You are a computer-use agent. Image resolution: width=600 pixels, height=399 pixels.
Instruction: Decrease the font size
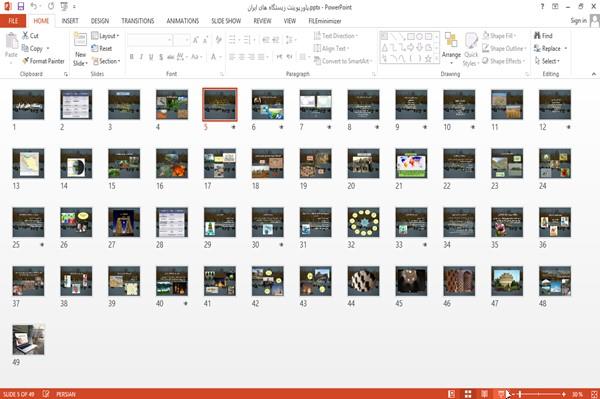pyautogui.click(x=205, y=40)
